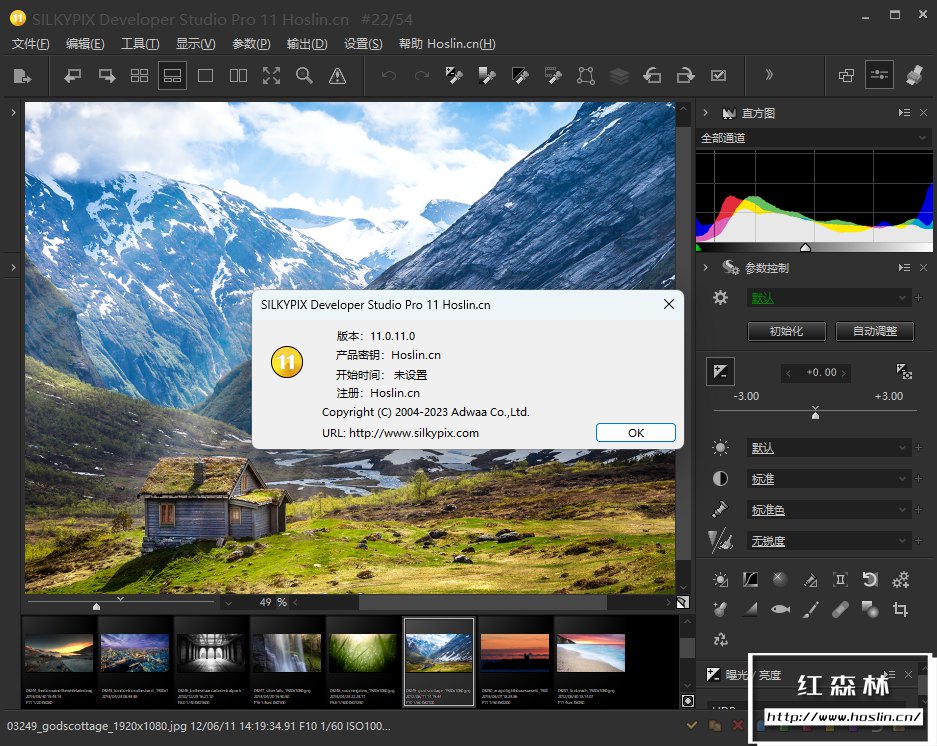937x746 pixels.
Task: Select the fit-to-screen arrows toolbar icon
Action: [x=271, y=75]
